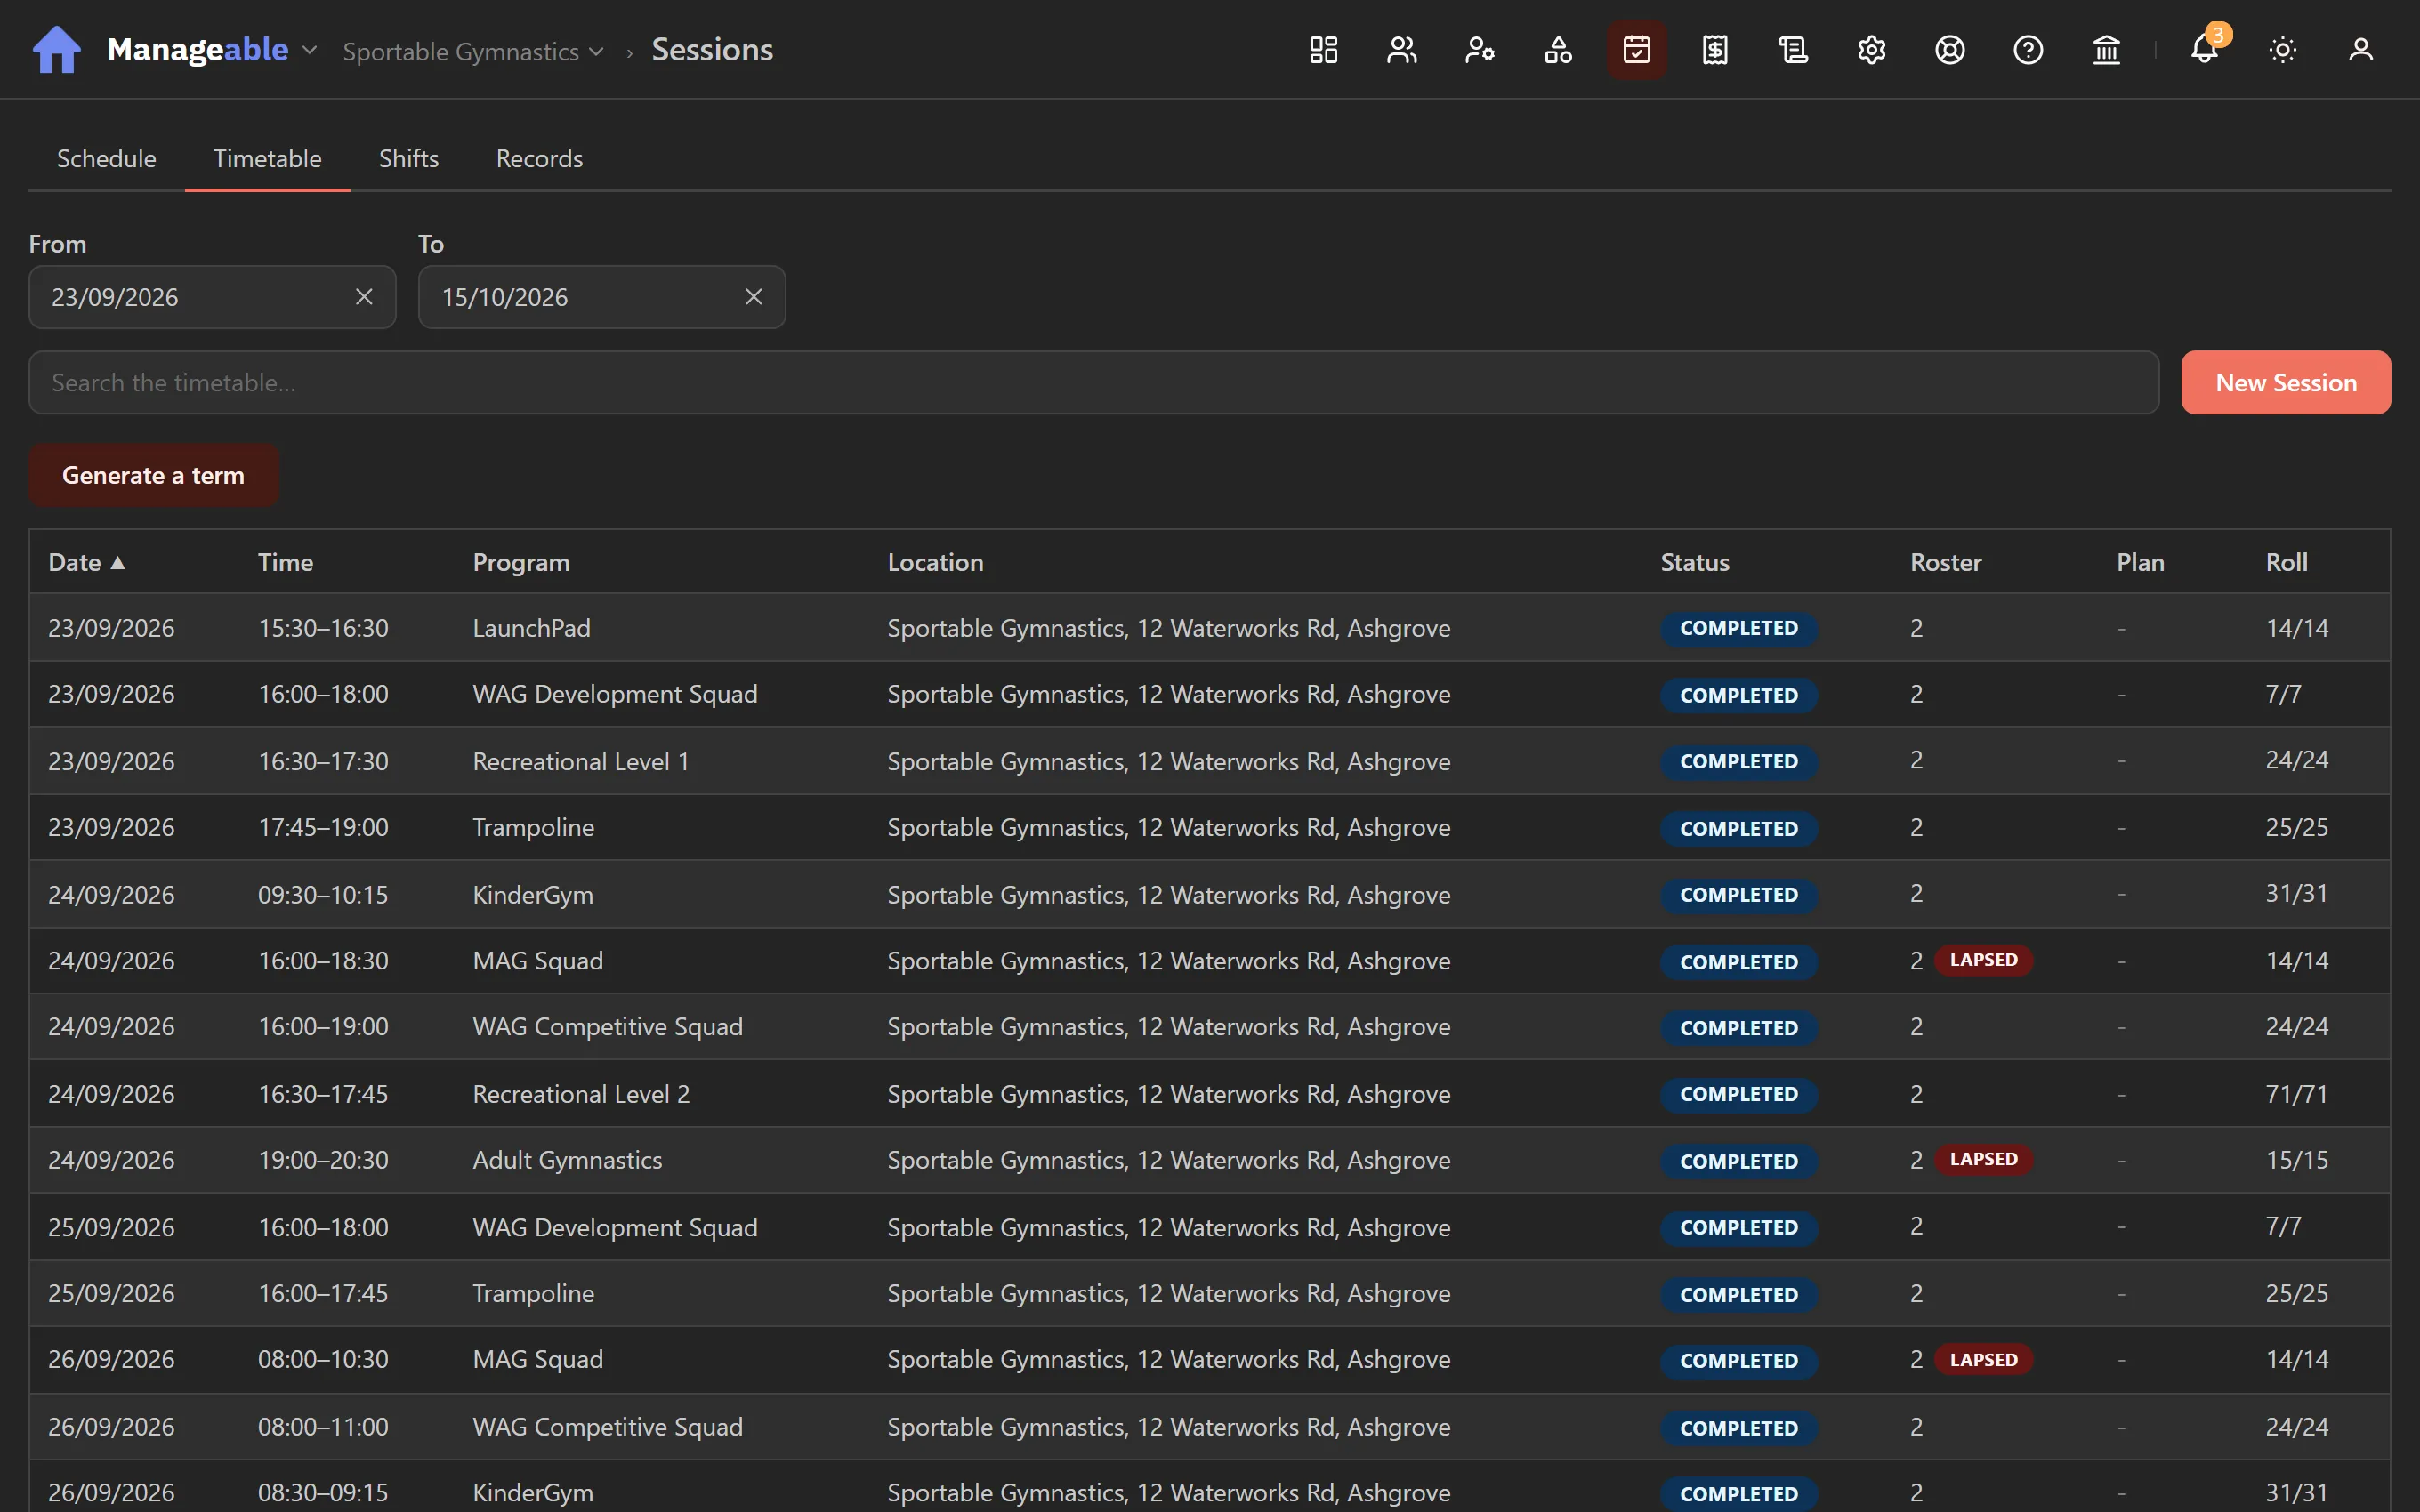Click the Manageable home logo icon

[x=56, y=49]
